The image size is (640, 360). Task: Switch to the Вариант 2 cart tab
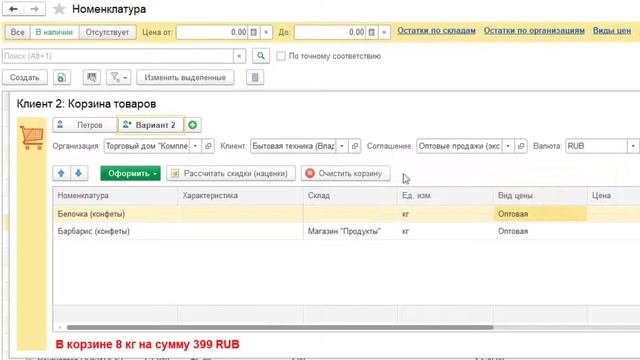click(x=151, y=125)
